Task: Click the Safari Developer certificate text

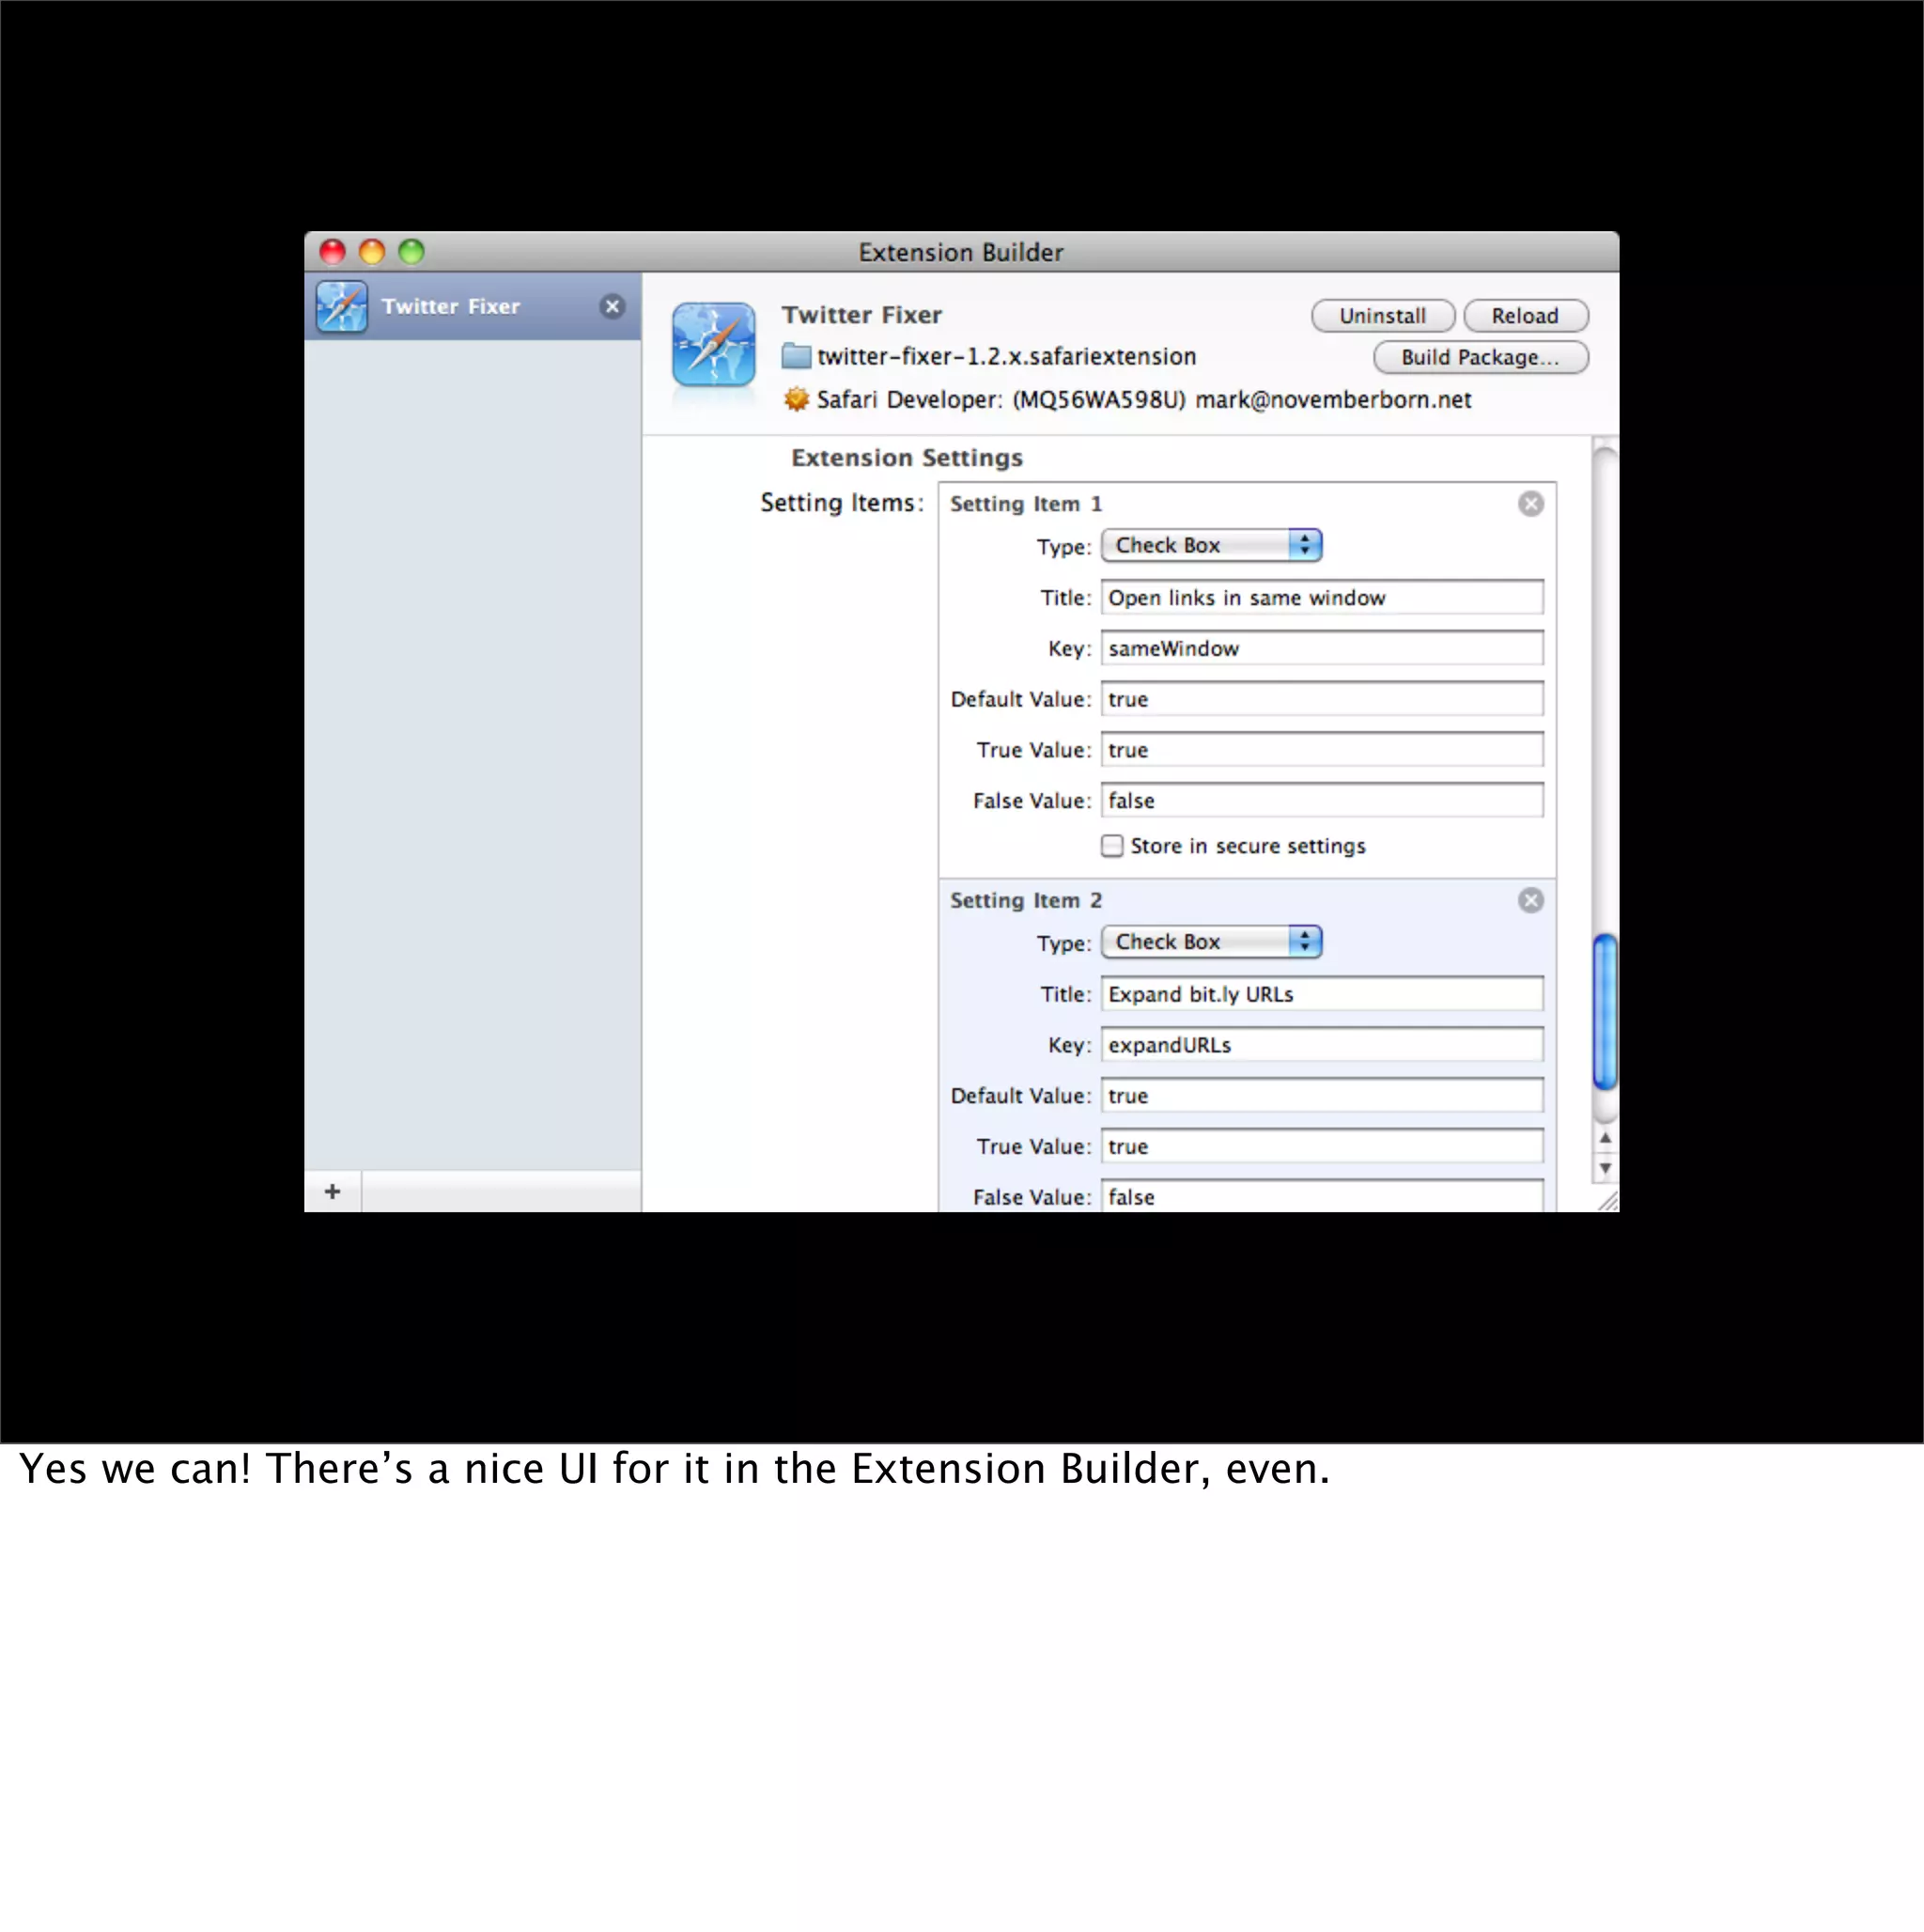Action: click(1144, 400)
